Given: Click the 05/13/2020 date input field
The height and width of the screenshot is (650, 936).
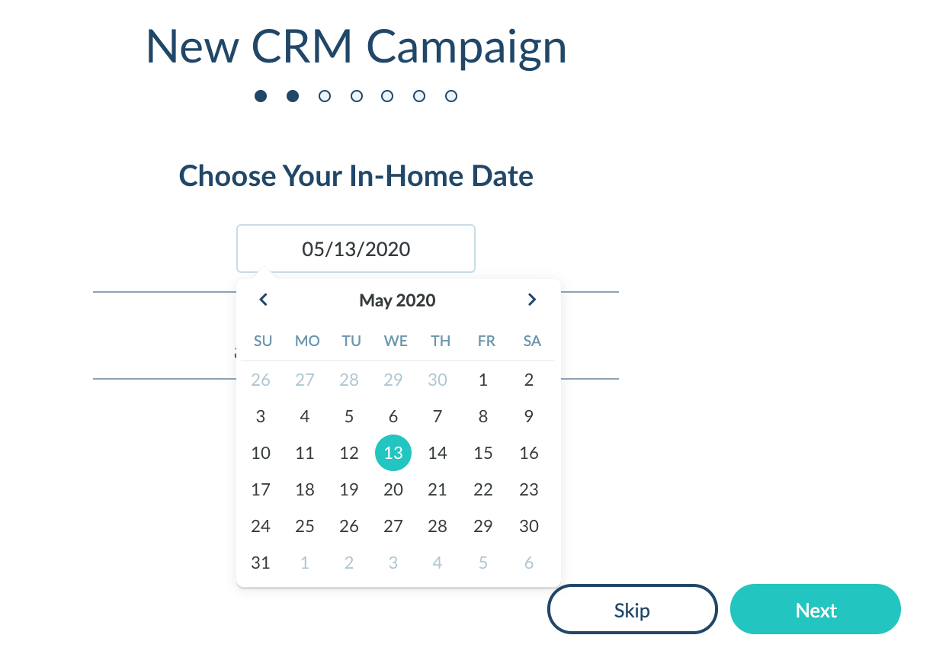Looking at the screenshot, I should 355,248.
